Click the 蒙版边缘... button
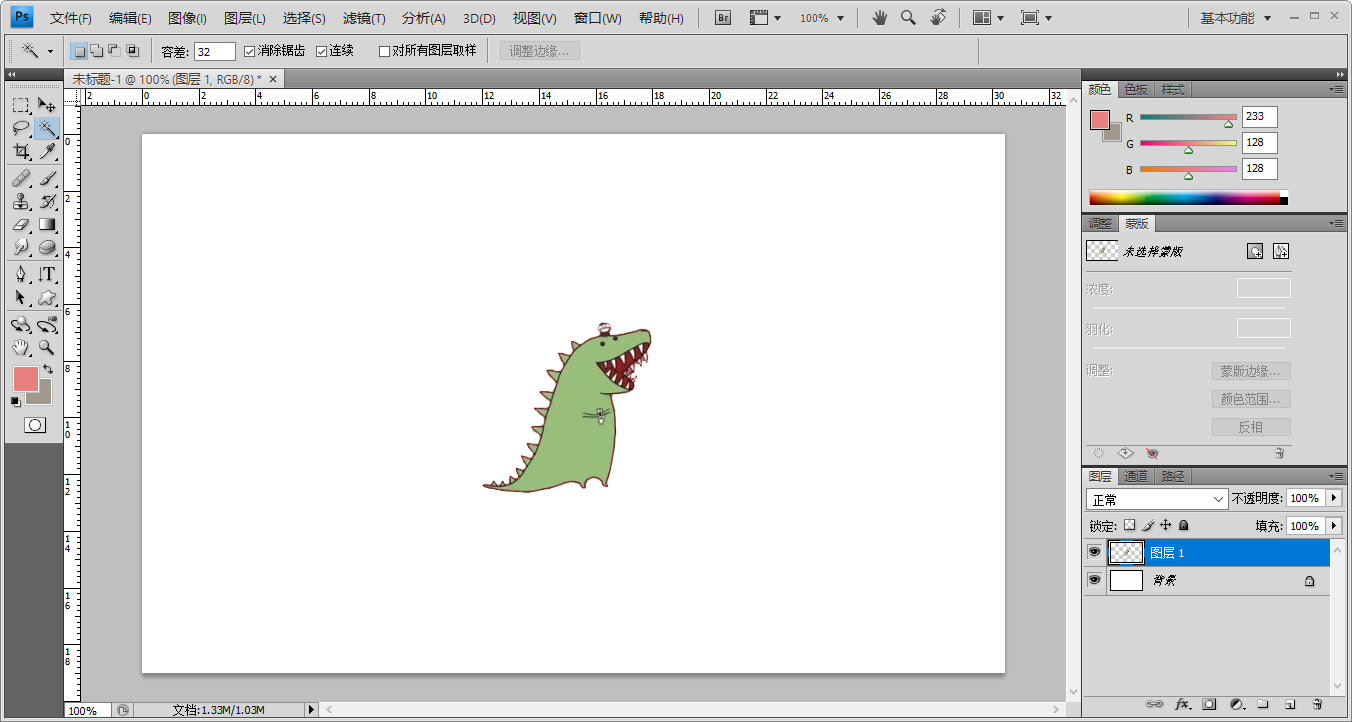The height and width of the screenshot is (722, 1352). coord(1251,371)
